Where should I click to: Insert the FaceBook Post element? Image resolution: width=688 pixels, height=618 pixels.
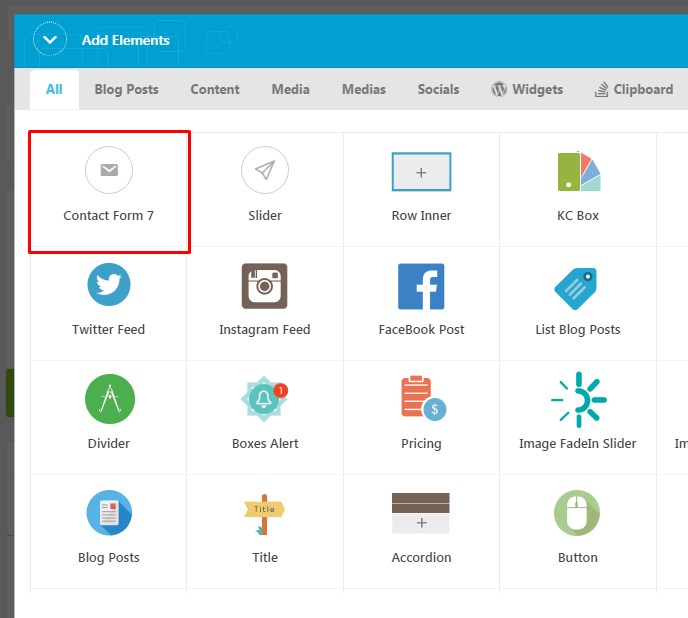(421, 286)
